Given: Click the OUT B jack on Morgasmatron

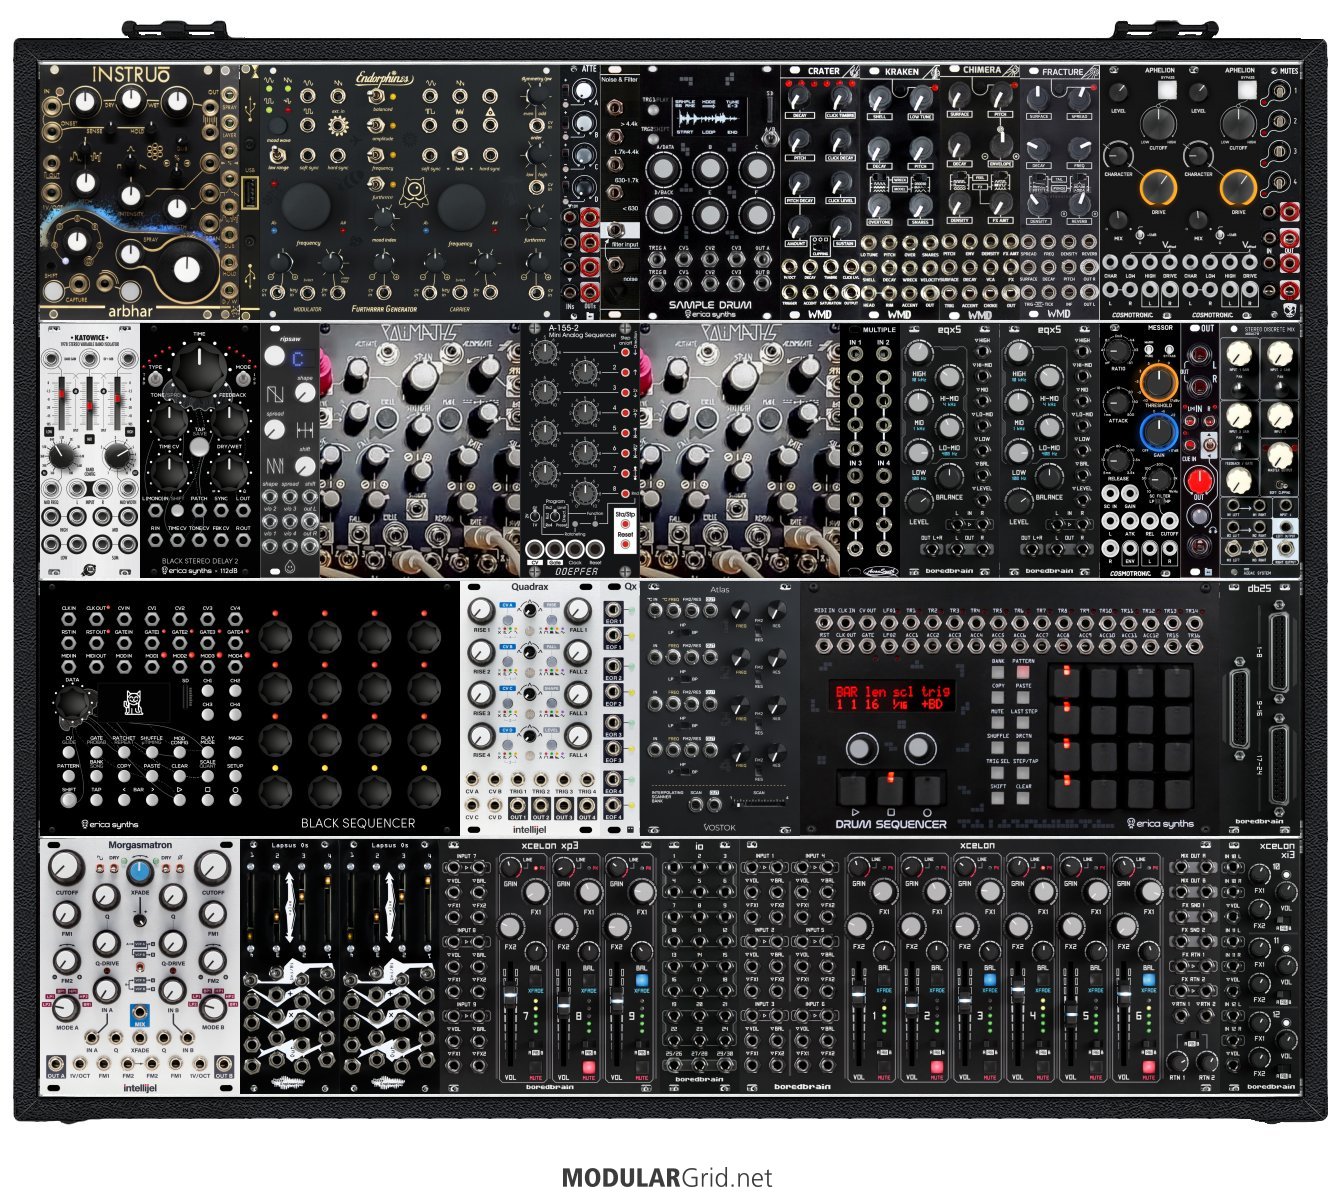Looking at the screenshot, I should 224,1064.
